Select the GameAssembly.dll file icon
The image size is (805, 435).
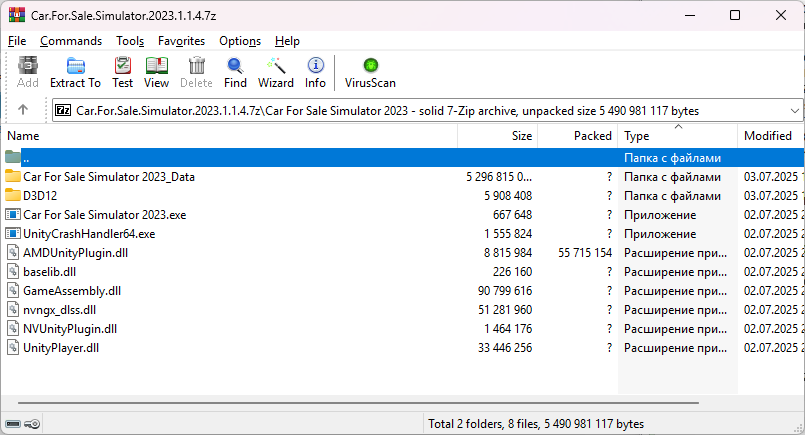(x=13, y=290)
